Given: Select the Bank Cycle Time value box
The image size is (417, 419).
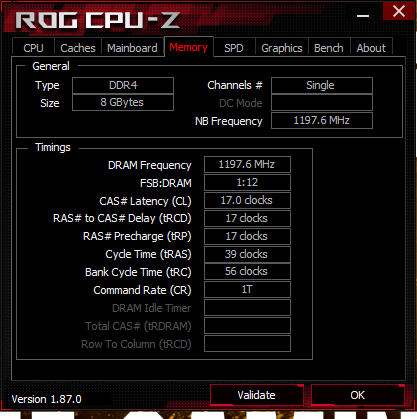Looking at the screenshot, I should 247,271.
